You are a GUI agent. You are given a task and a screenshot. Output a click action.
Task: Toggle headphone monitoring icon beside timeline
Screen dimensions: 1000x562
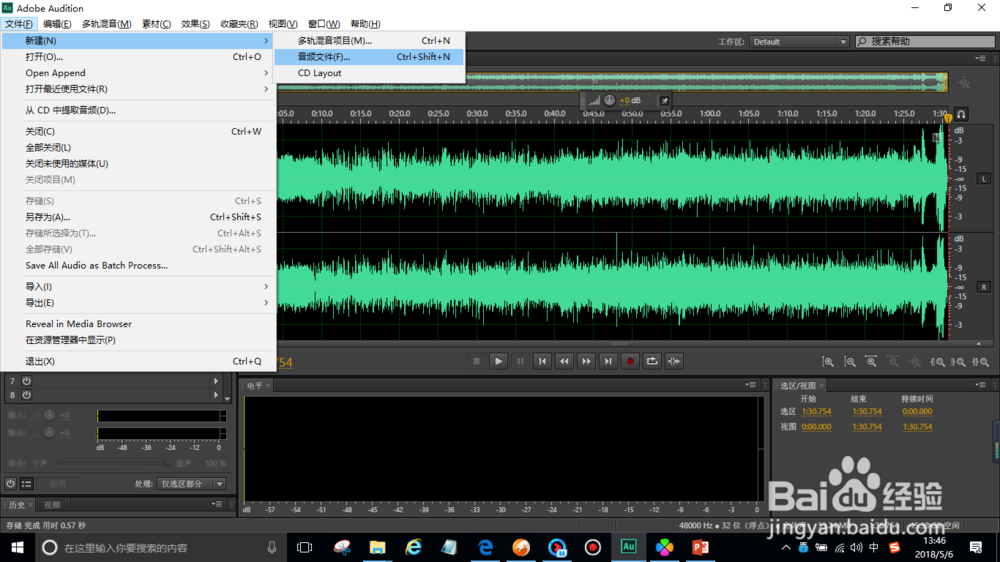pyautogui.click(x=961, y=114)
